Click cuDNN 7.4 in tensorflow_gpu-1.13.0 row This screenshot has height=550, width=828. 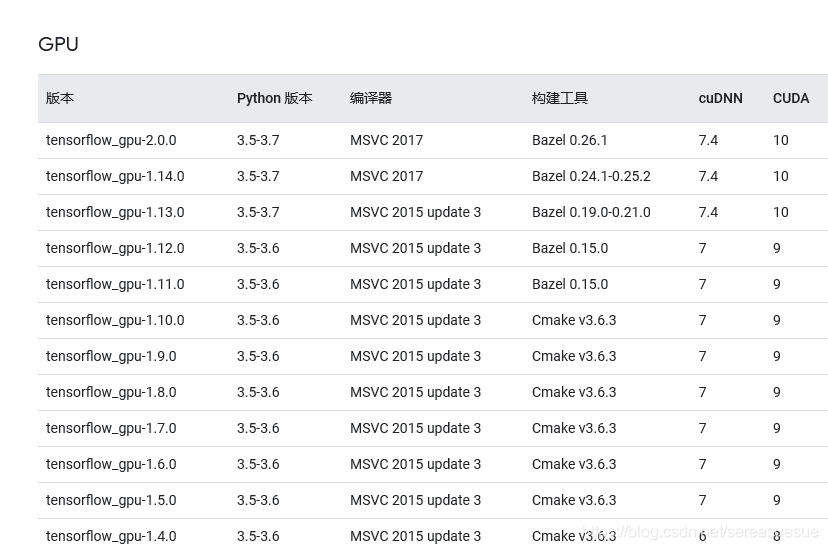point(708,212)
